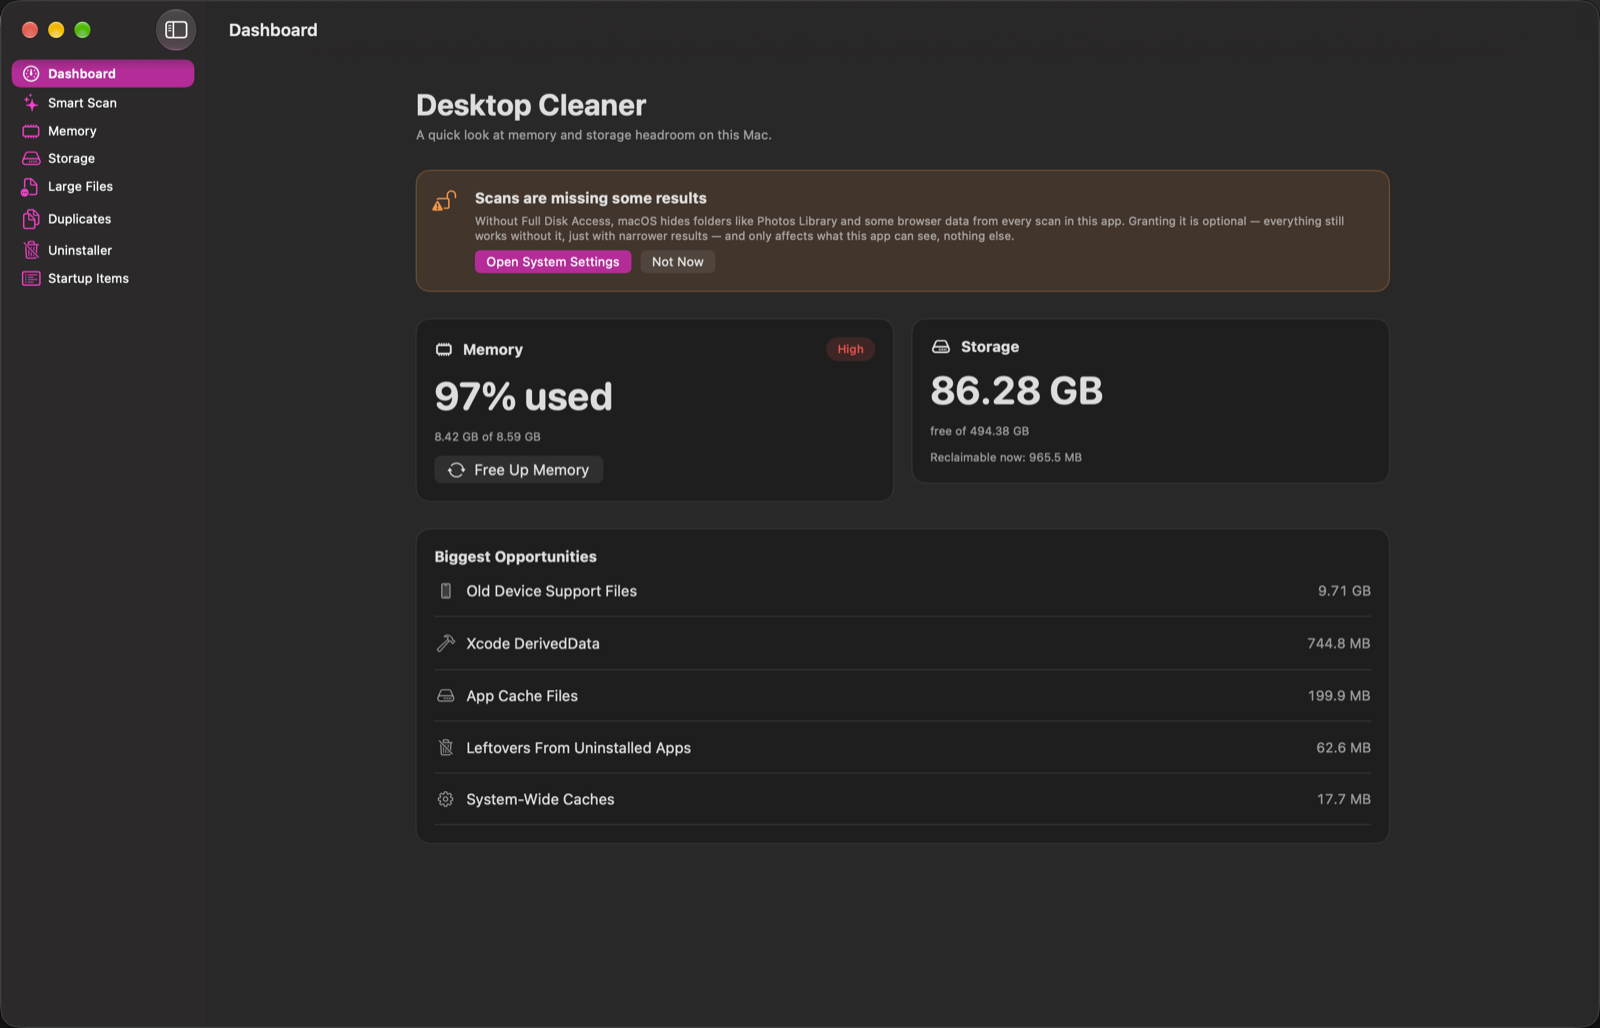Click the High memory status badge
1600x1028 pixels.
tap(850, 349)
